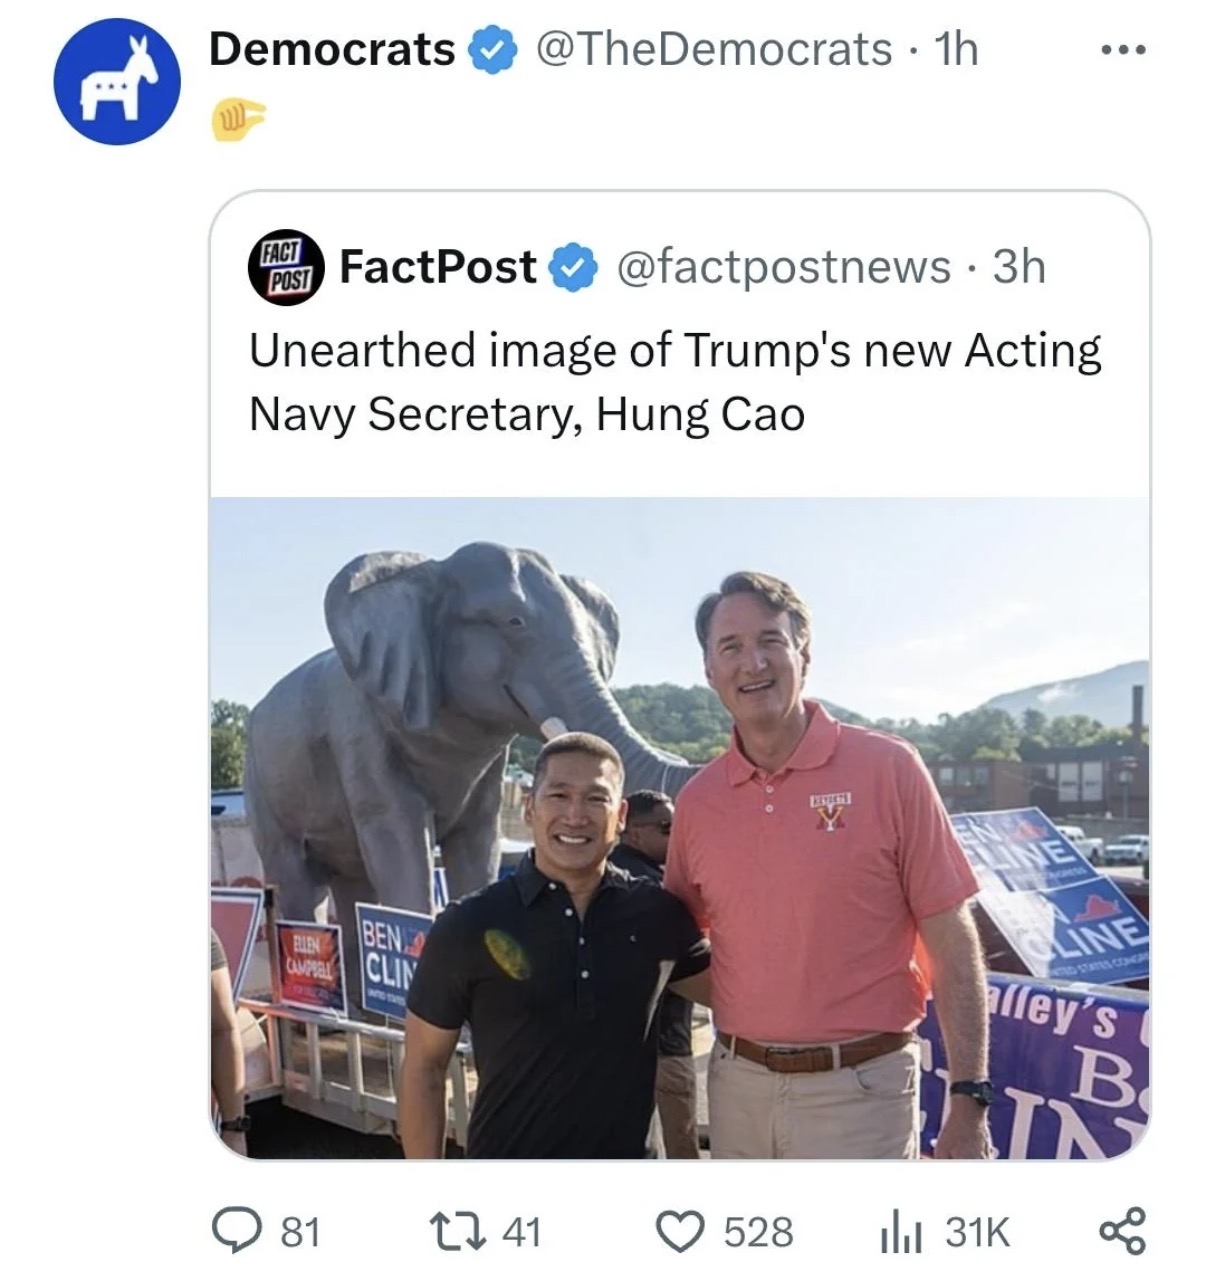Open the @TheDemocrats handle link
Viewport: 1206px width, 1264px height.
point(713,49)
